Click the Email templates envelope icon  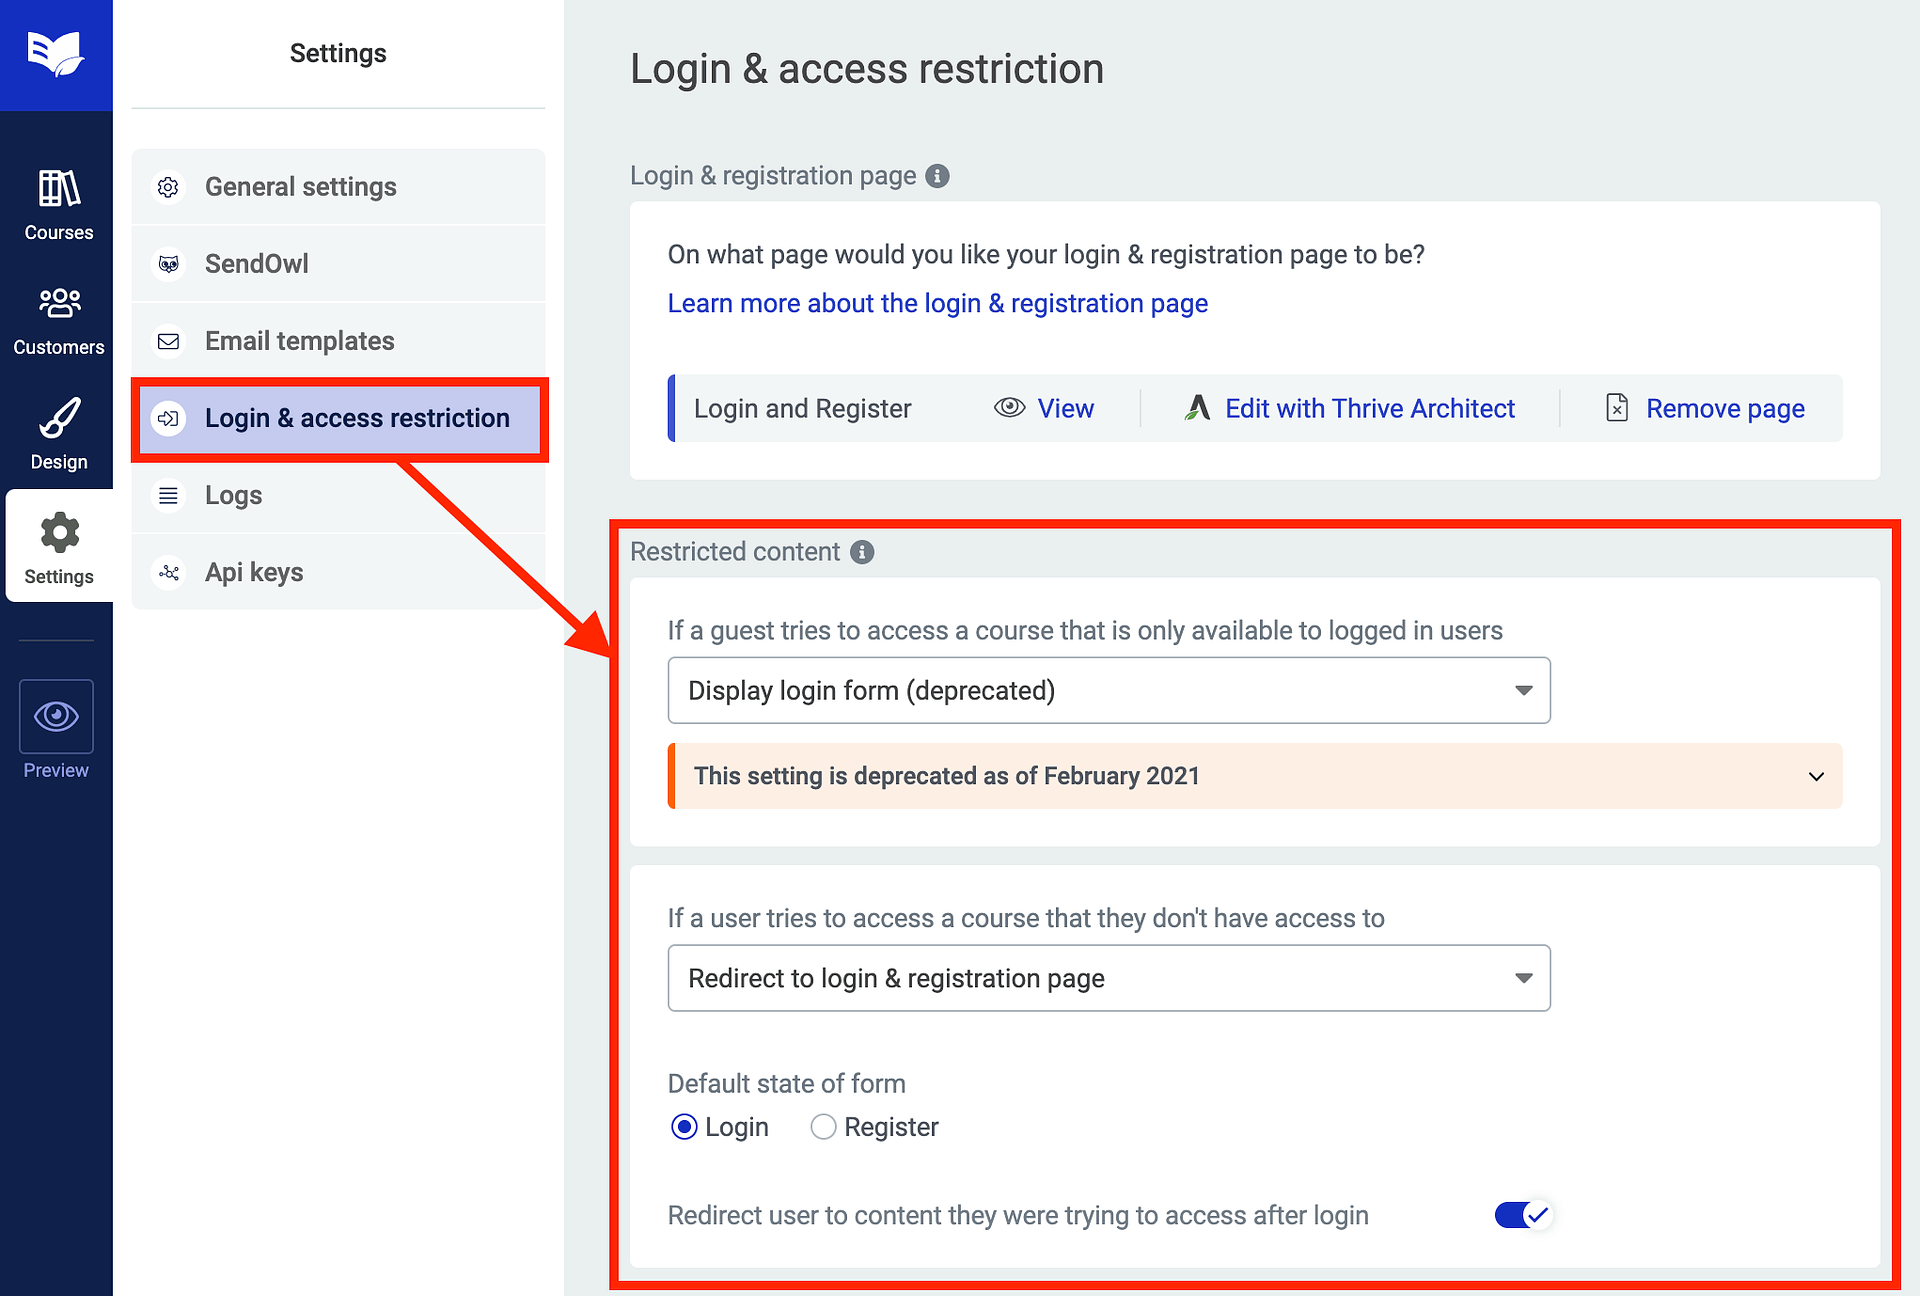click(169, 341)
